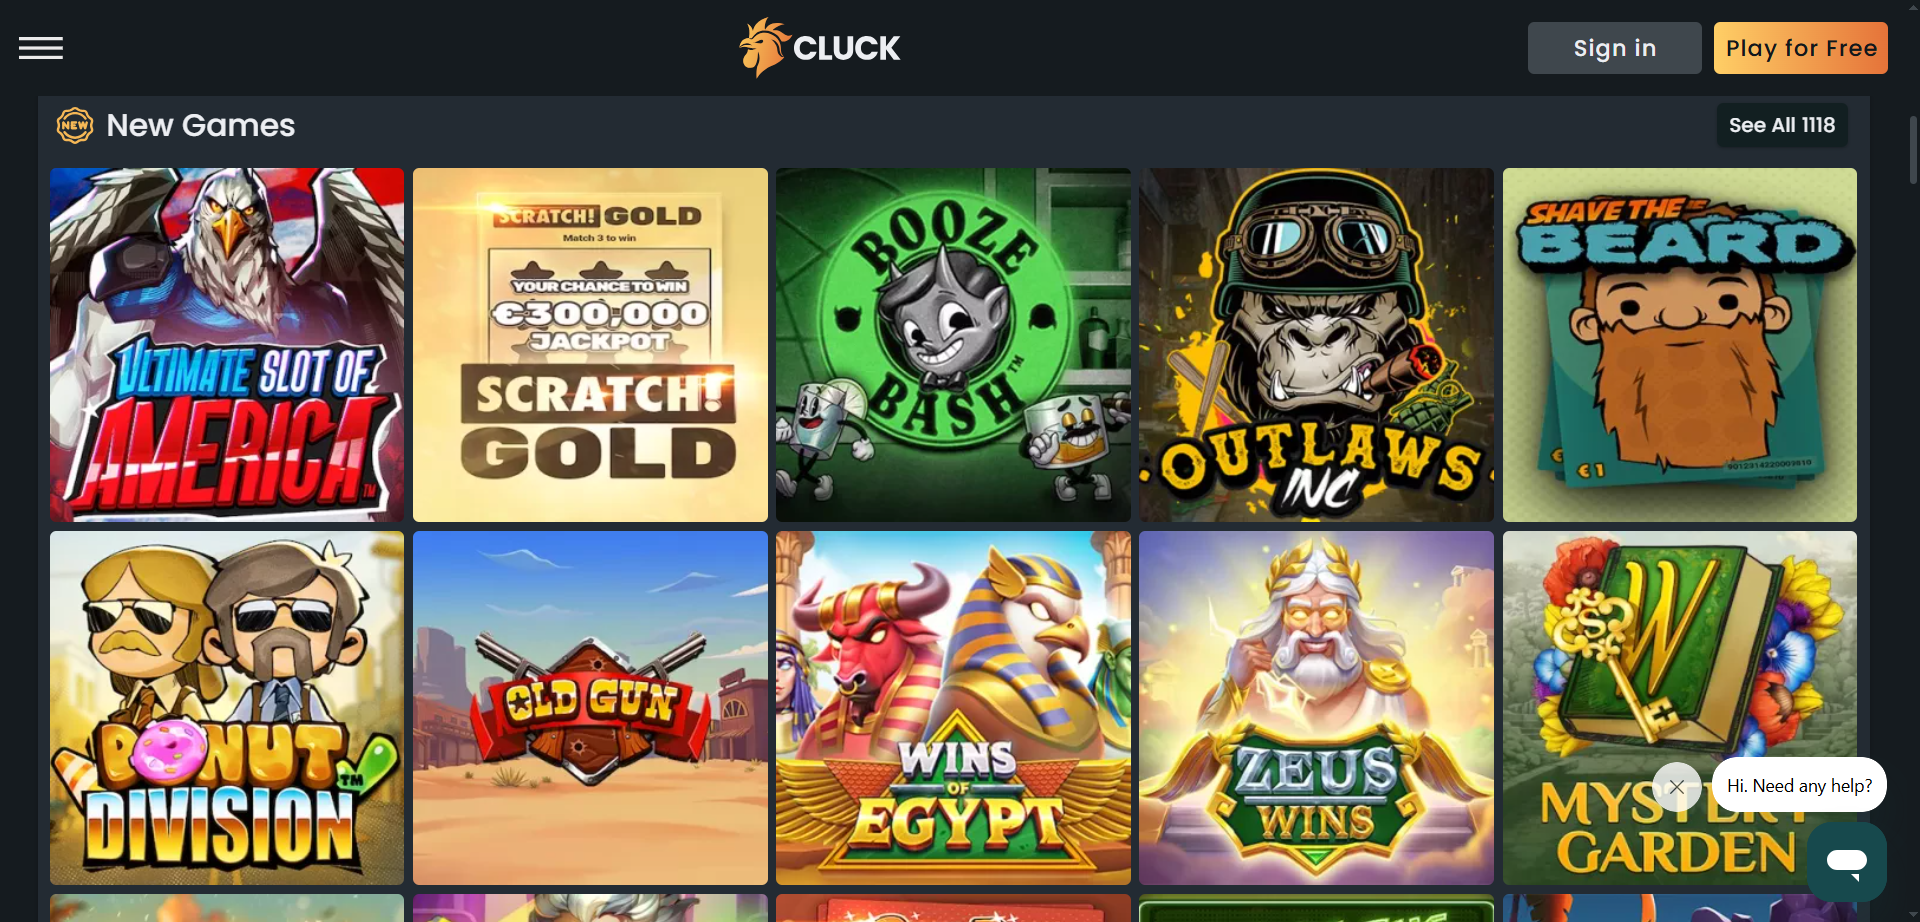
Task: Click the Hi. Need any help? message
Action: click(x=1799, y=786)
